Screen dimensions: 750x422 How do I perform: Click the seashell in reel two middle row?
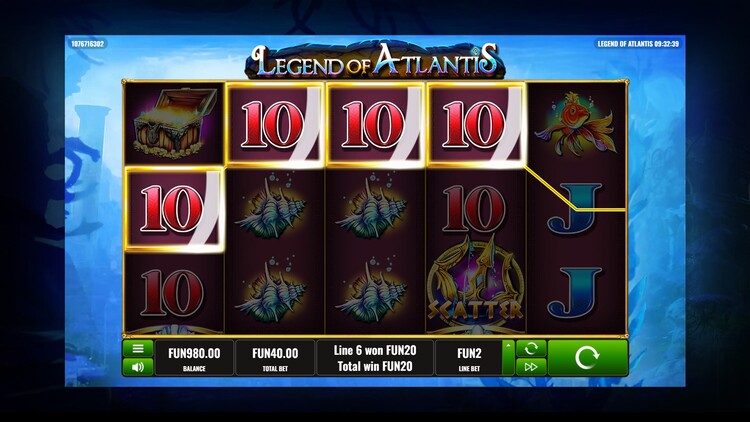(274, 207)
